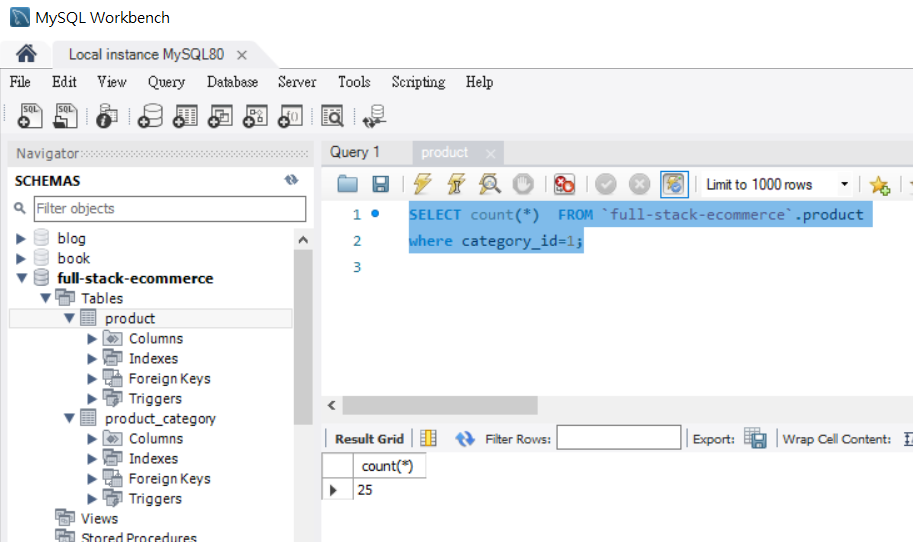The height and width of the screenshot is (542, 913).
Task: Click the editor horizontal scrollbar thumb
Action: point(440,405)
